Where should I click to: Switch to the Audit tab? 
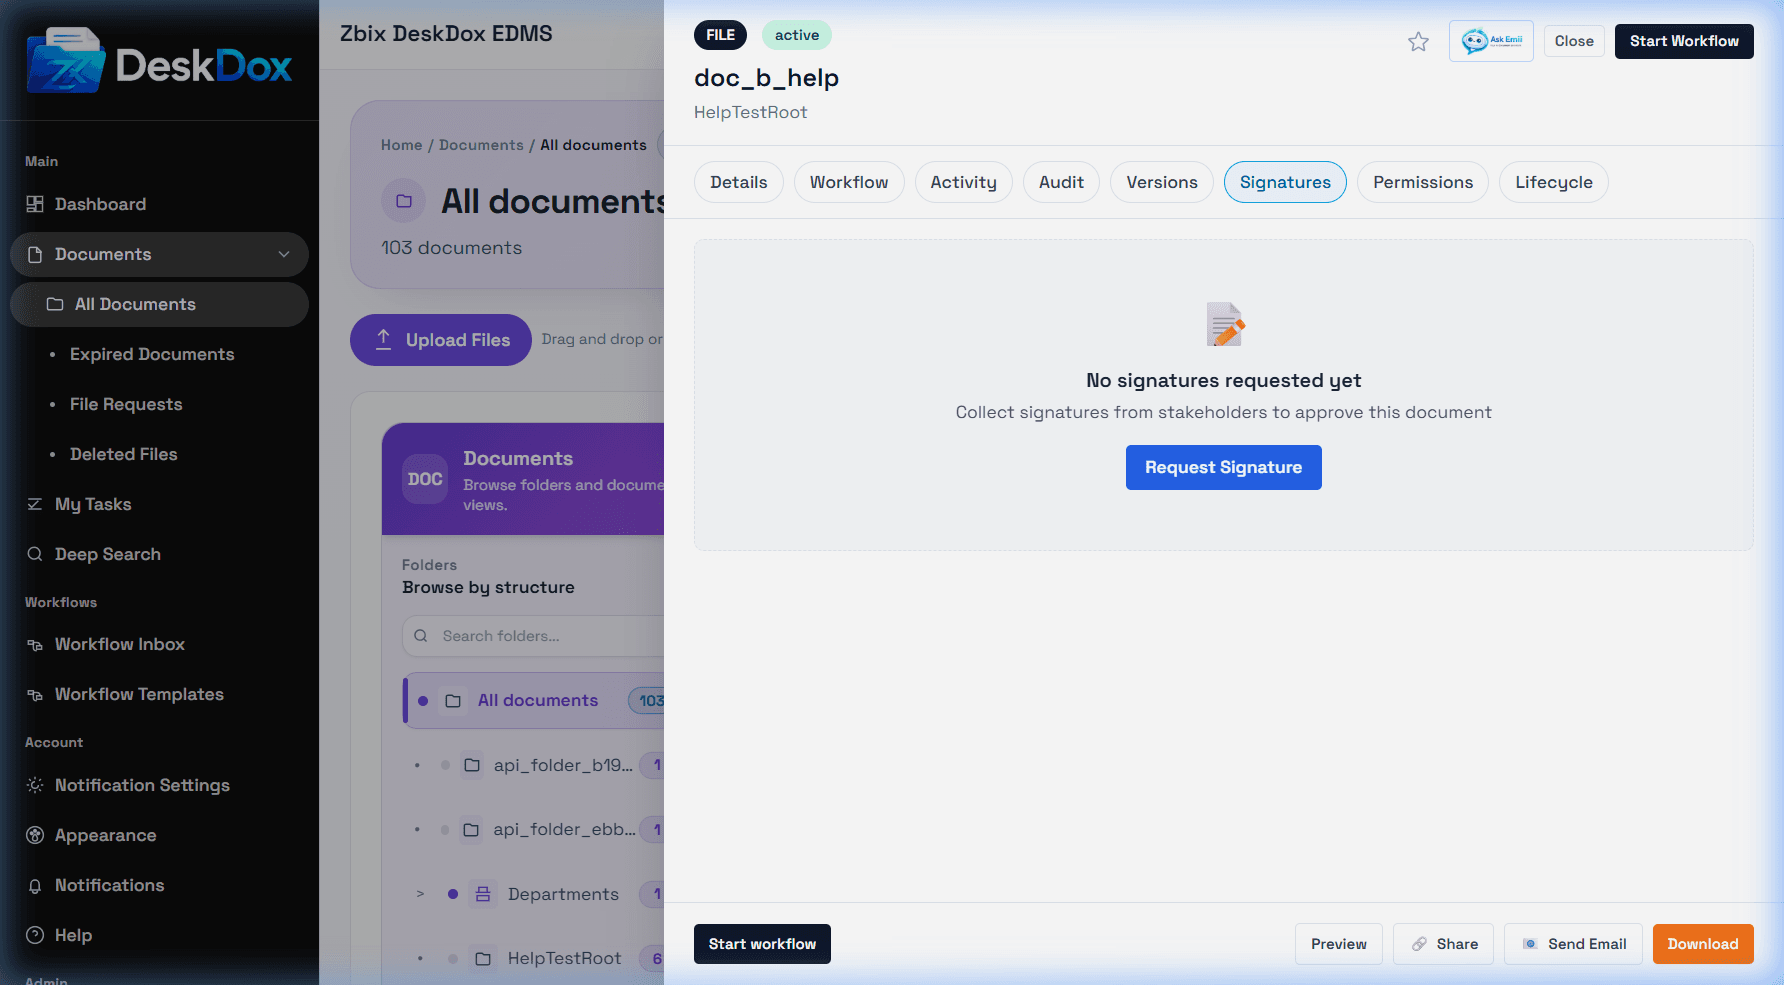click(1061, 182)
